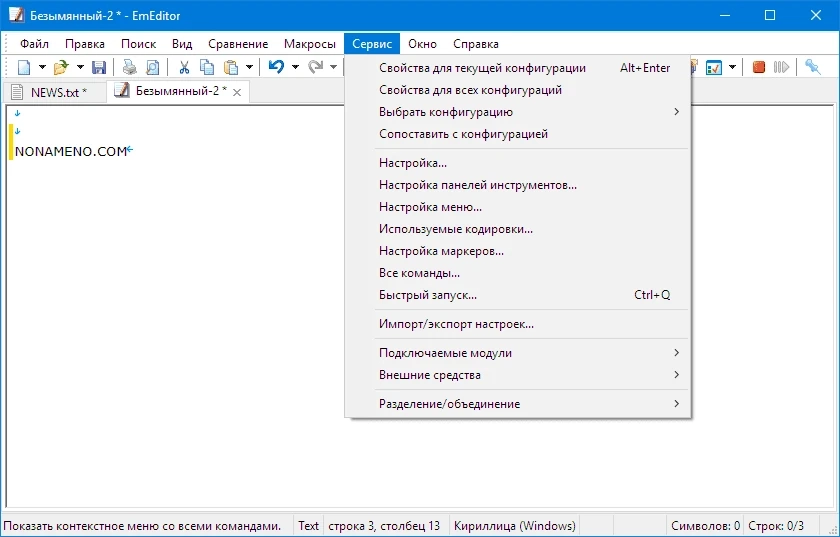Click the New file toolbar icon
This screenshot has width=840, height=537.
24,67
